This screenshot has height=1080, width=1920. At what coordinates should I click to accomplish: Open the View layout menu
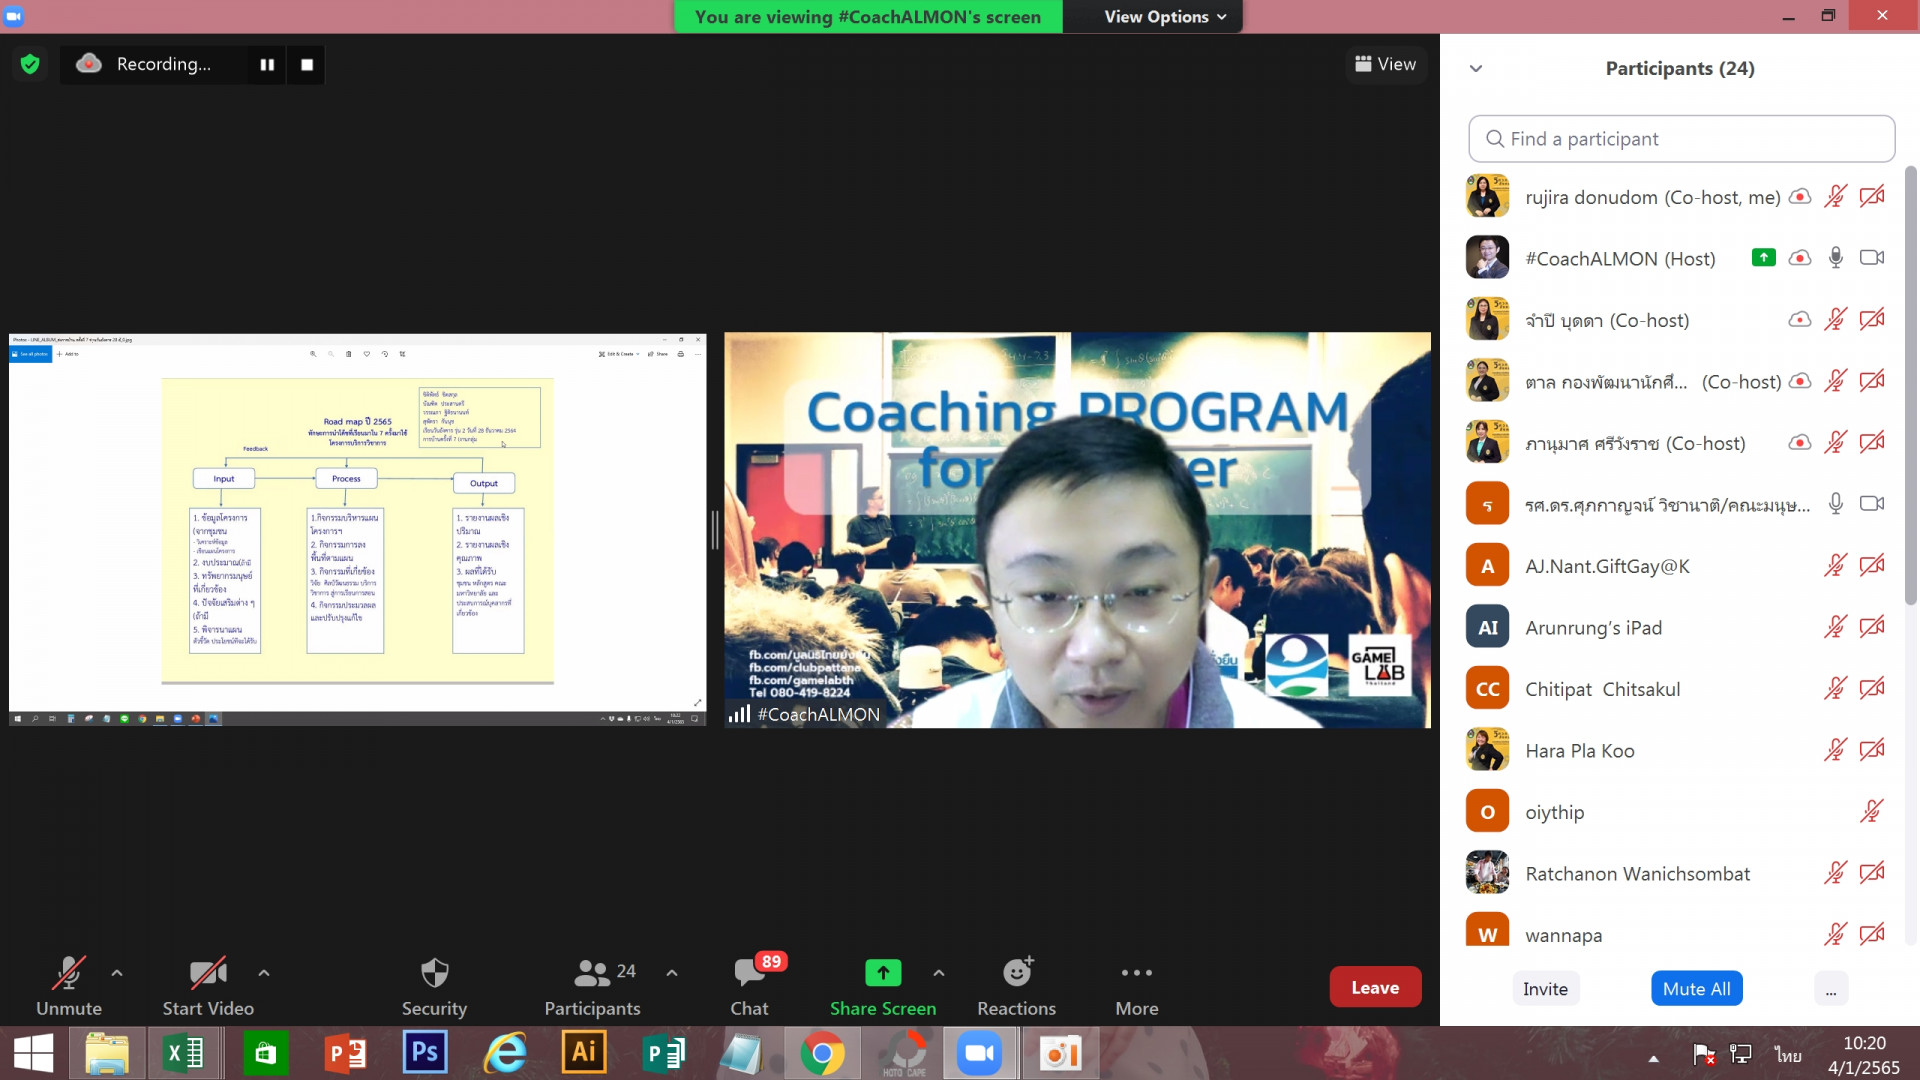tap(1385, 64)
